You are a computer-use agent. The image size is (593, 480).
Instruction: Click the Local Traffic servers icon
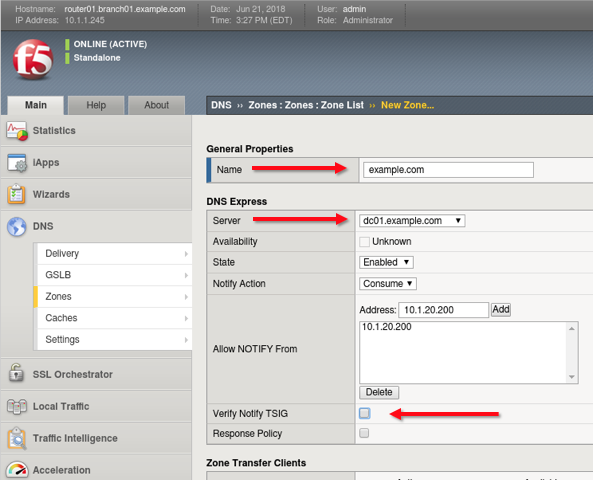[x=17, y=407]
